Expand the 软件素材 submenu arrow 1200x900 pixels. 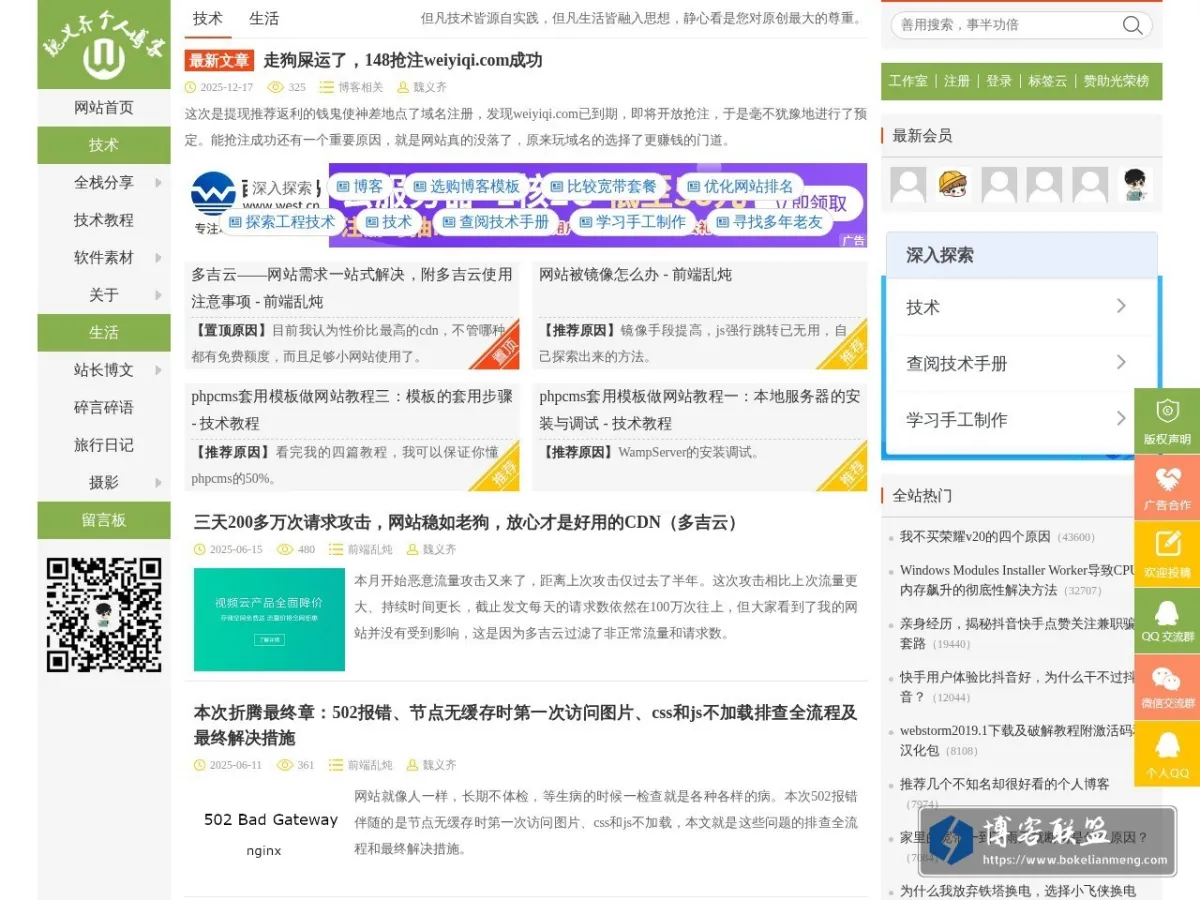tap(158, 258)
